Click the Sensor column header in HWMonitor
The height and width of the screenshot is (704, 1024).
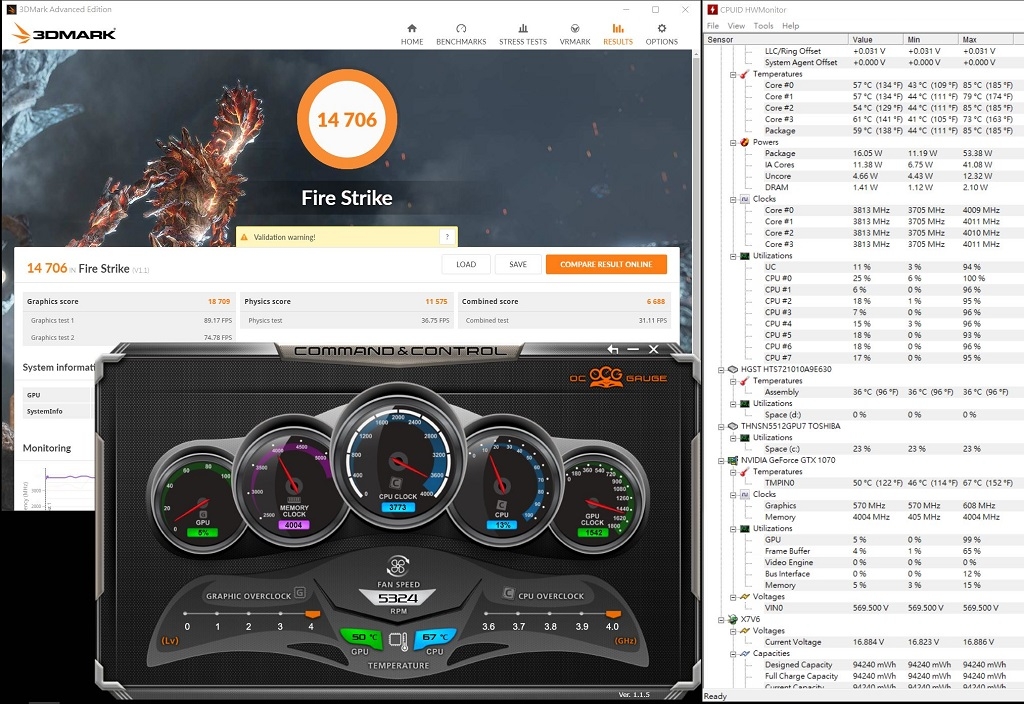pyautogui.click(x=776, y=39)
